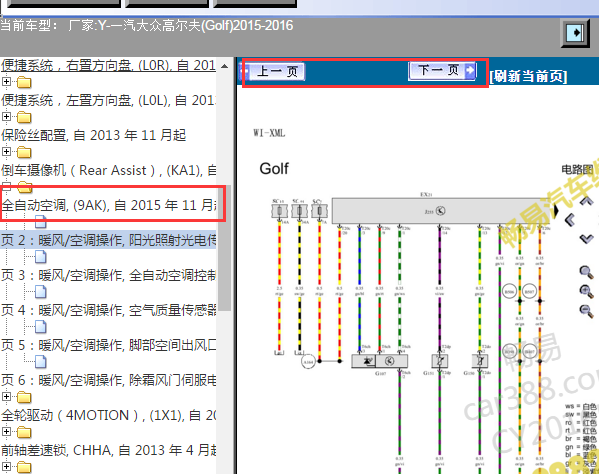Select 前轴差速锁, CHHA, 自 2013 年 4 月起
The image size is (599, 474).
tap(108, 450)
